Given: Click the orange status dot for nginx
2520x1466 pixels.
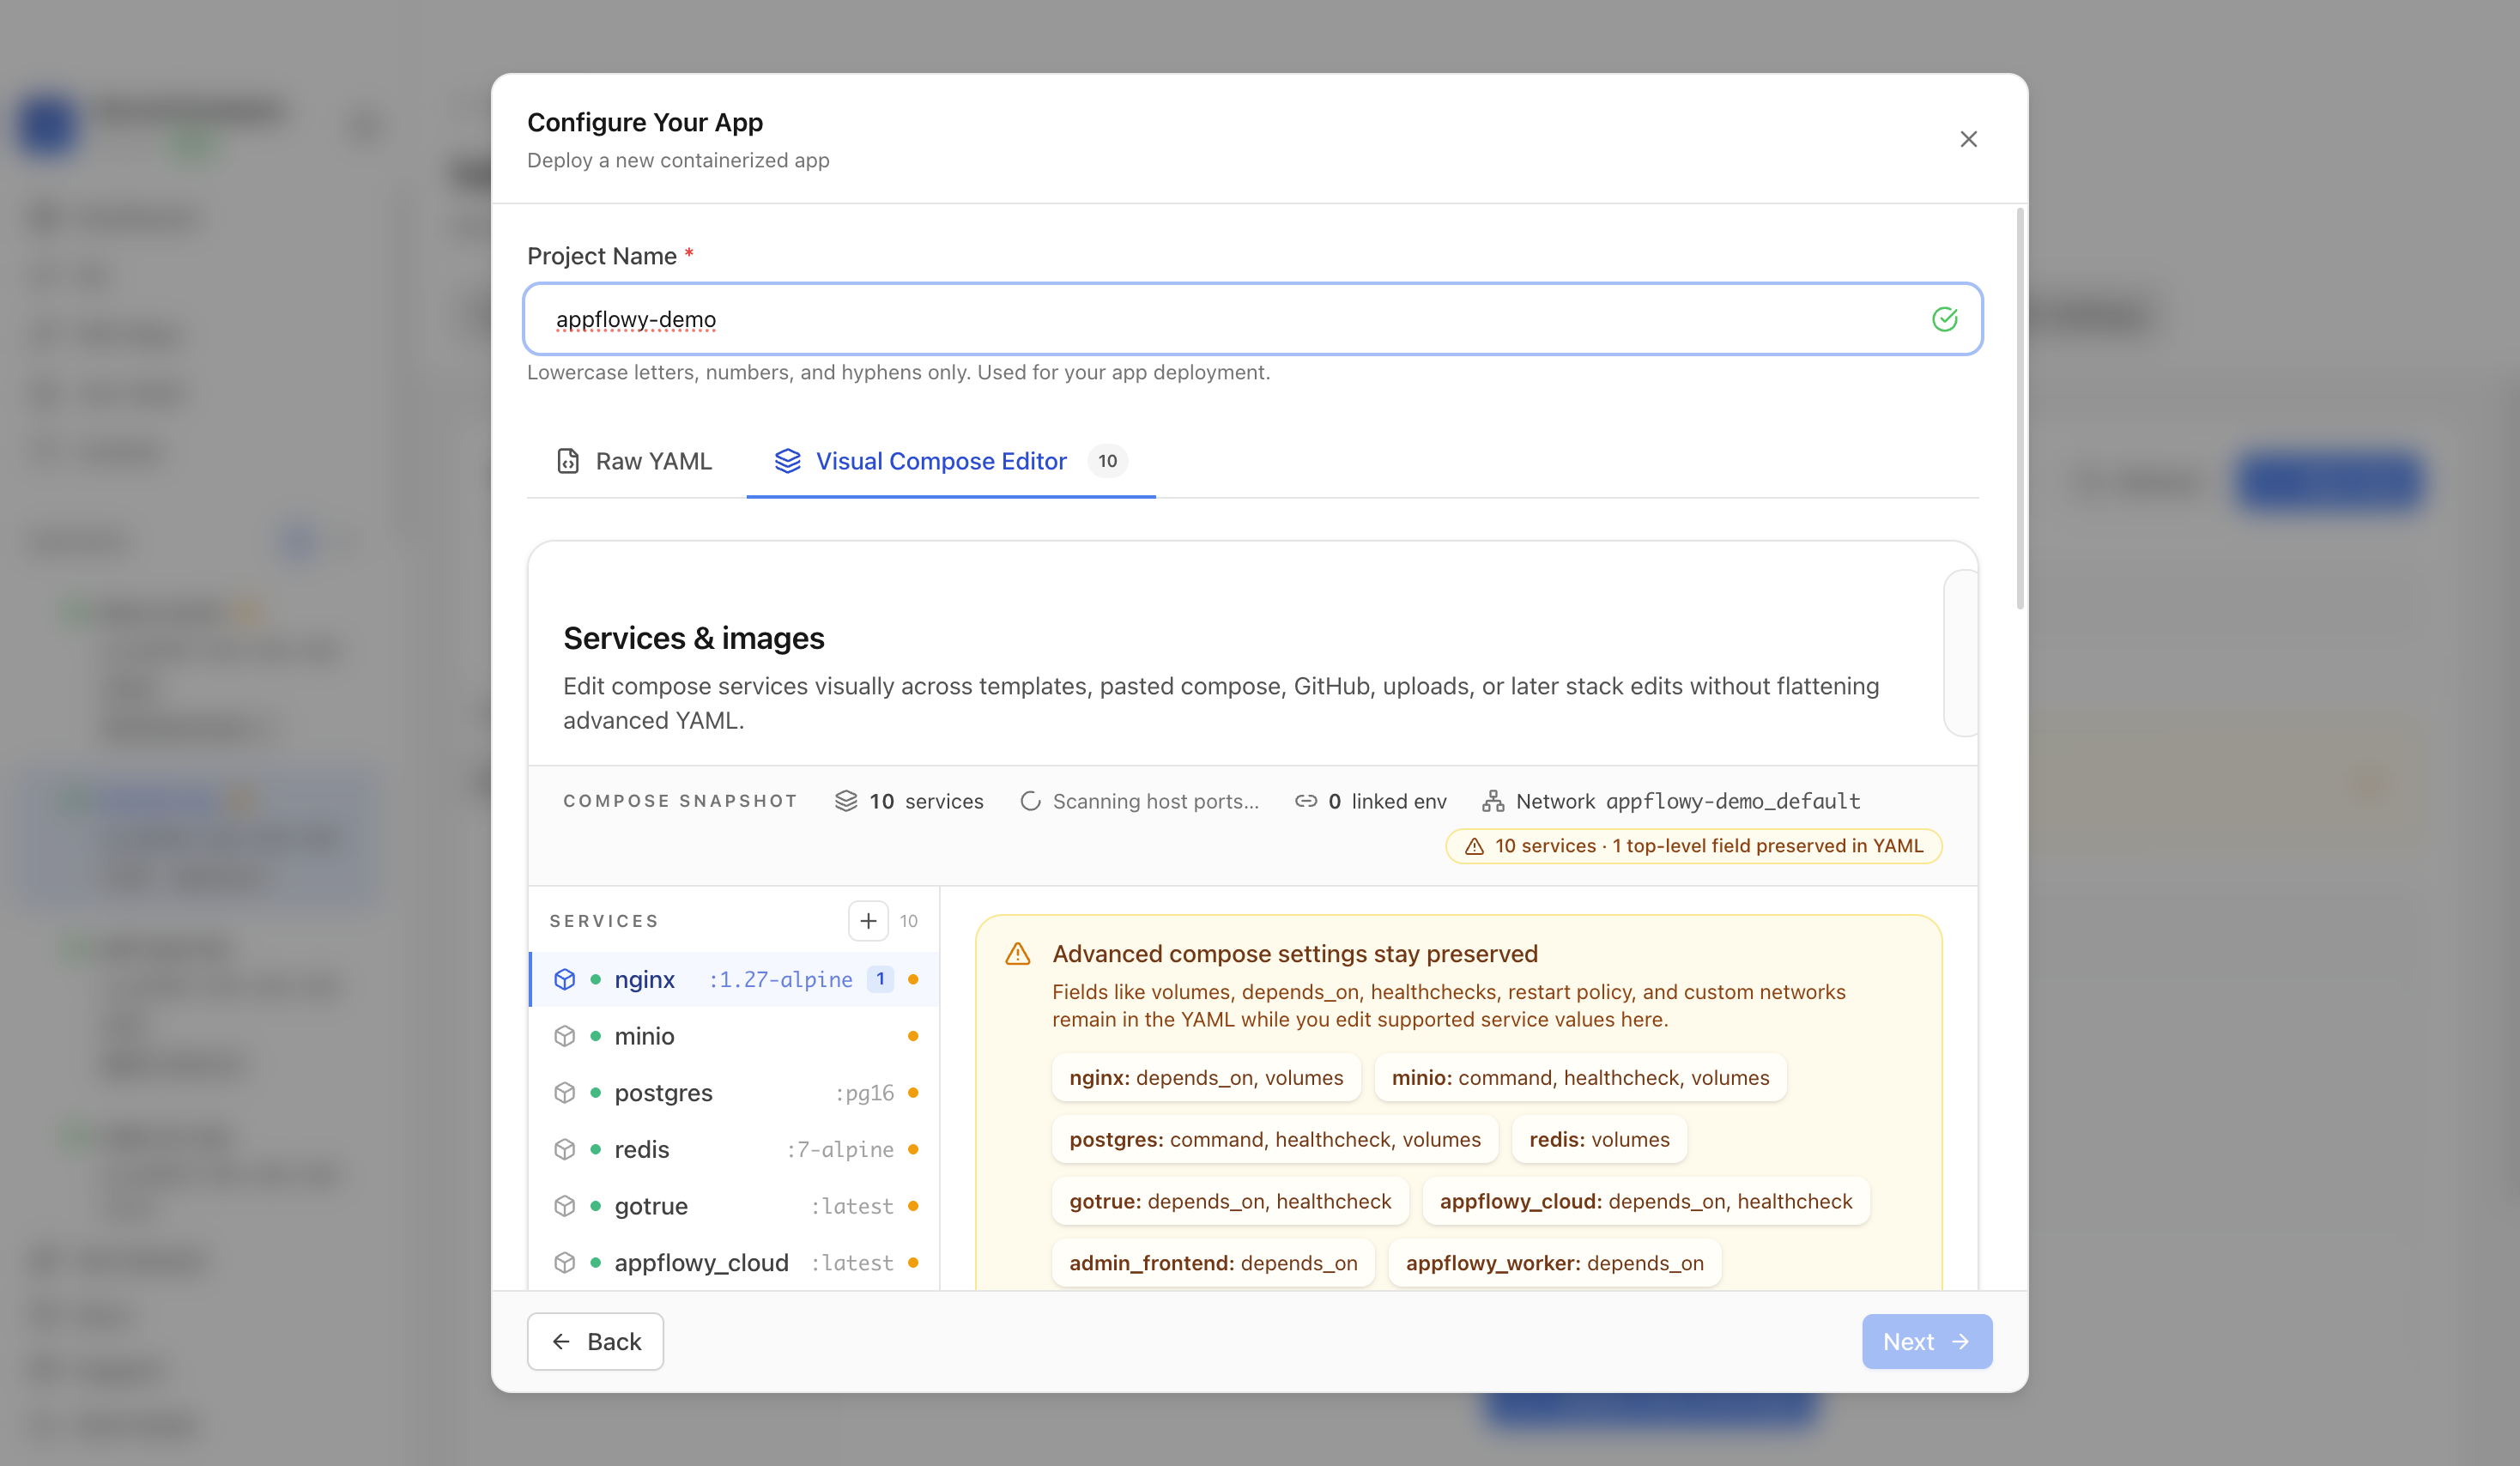Looking at the screenshot, I should click(x=913, y=979).
